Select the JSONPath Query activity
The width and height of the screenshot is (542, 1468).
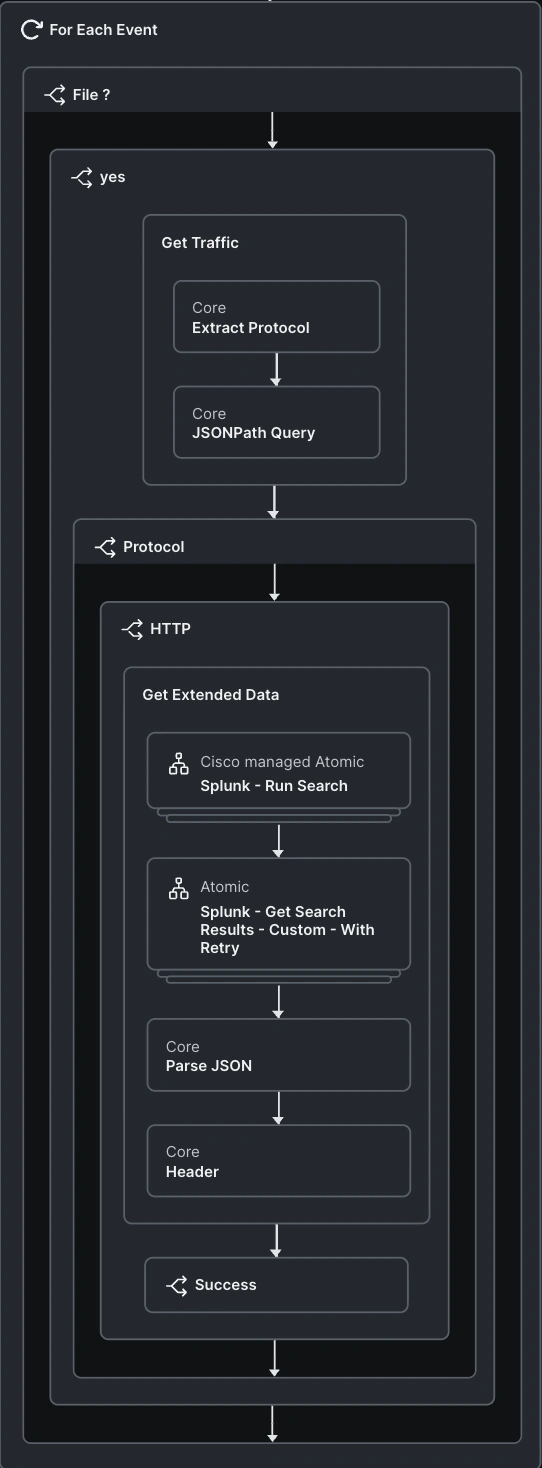pos(277,422)
